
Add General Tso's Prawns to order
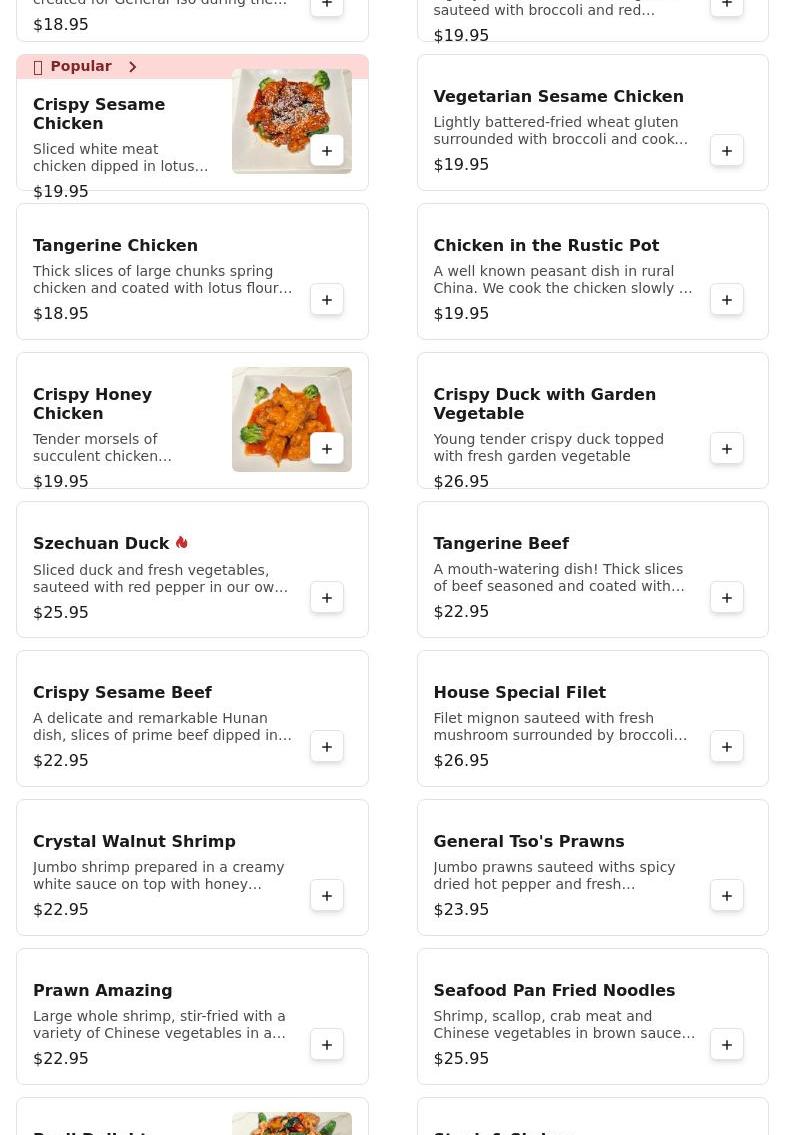click(x=726, y=896)
